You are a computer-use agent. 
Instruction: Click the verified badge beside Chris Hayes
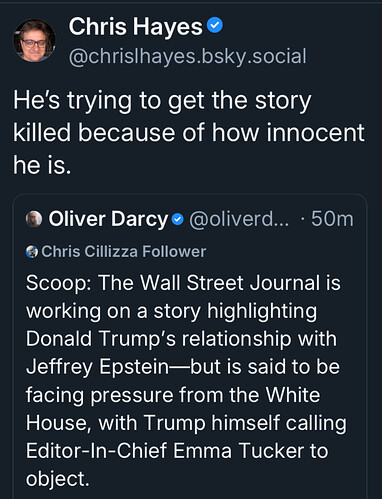point(215,26)
